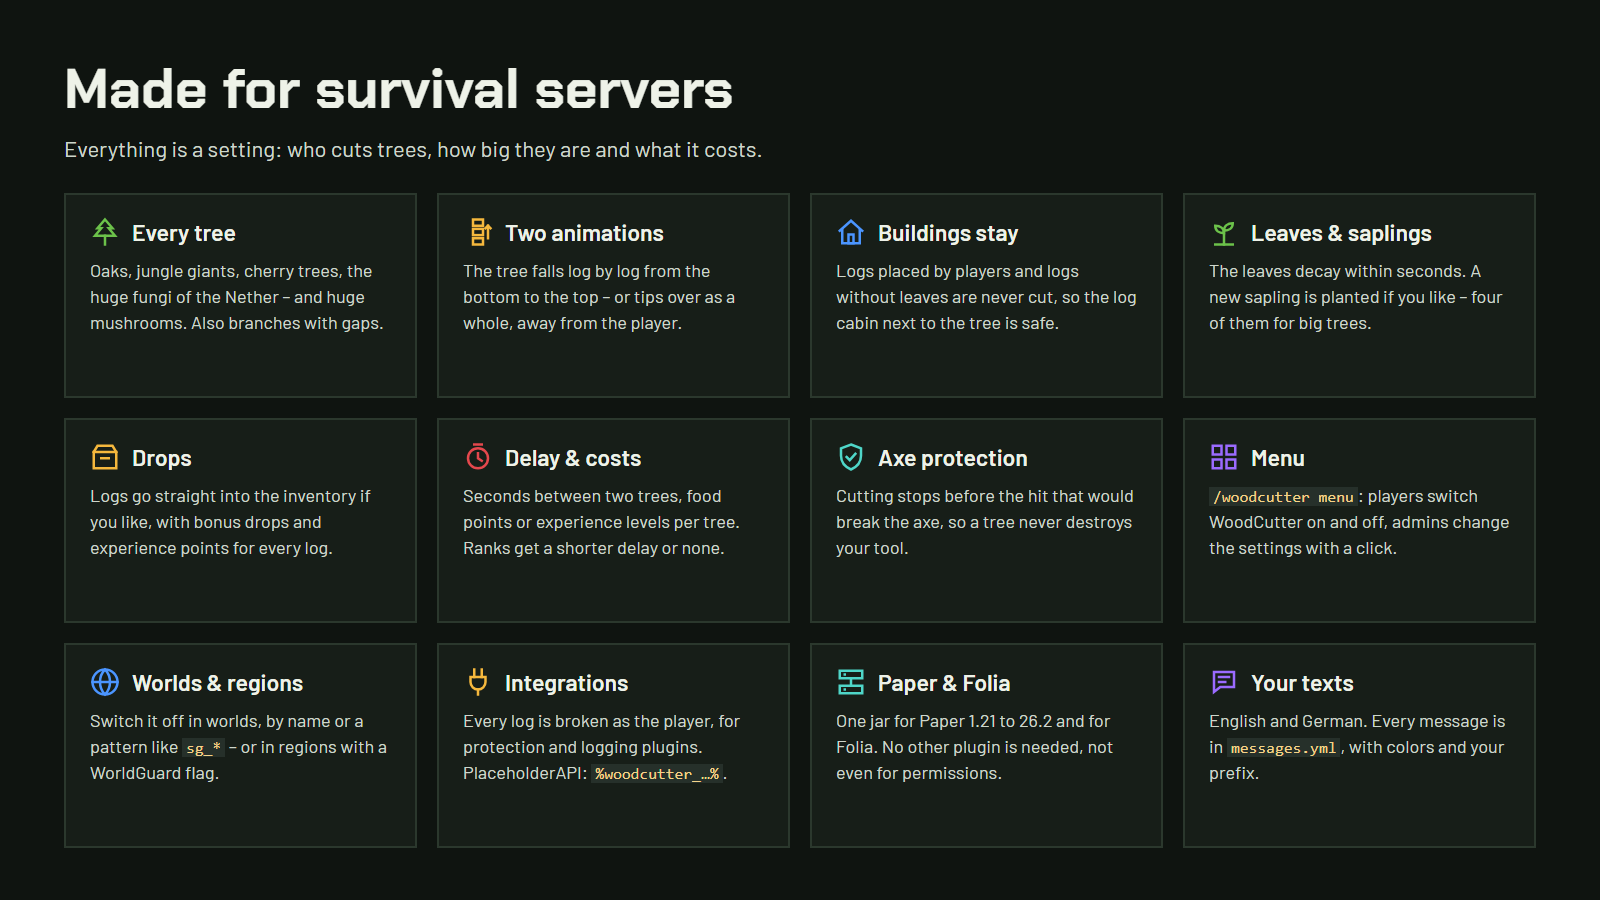Click the orange box icon beside Drops
Screen dimensions: 1600x900
click(105, 457)
